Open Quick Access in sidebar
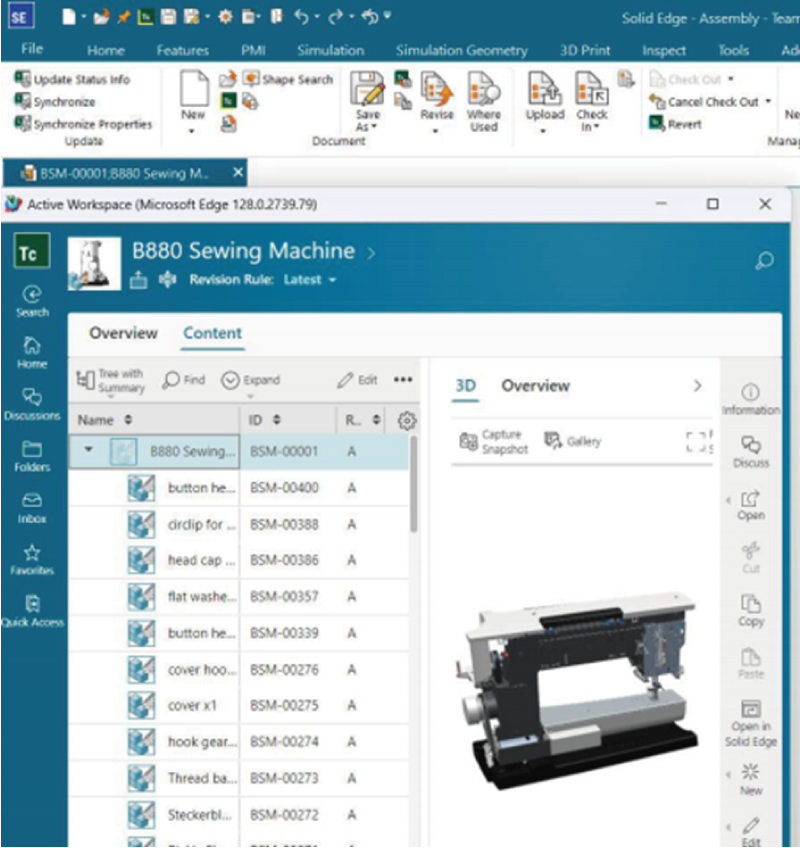 pyautogui.click(x=32, y=611)
